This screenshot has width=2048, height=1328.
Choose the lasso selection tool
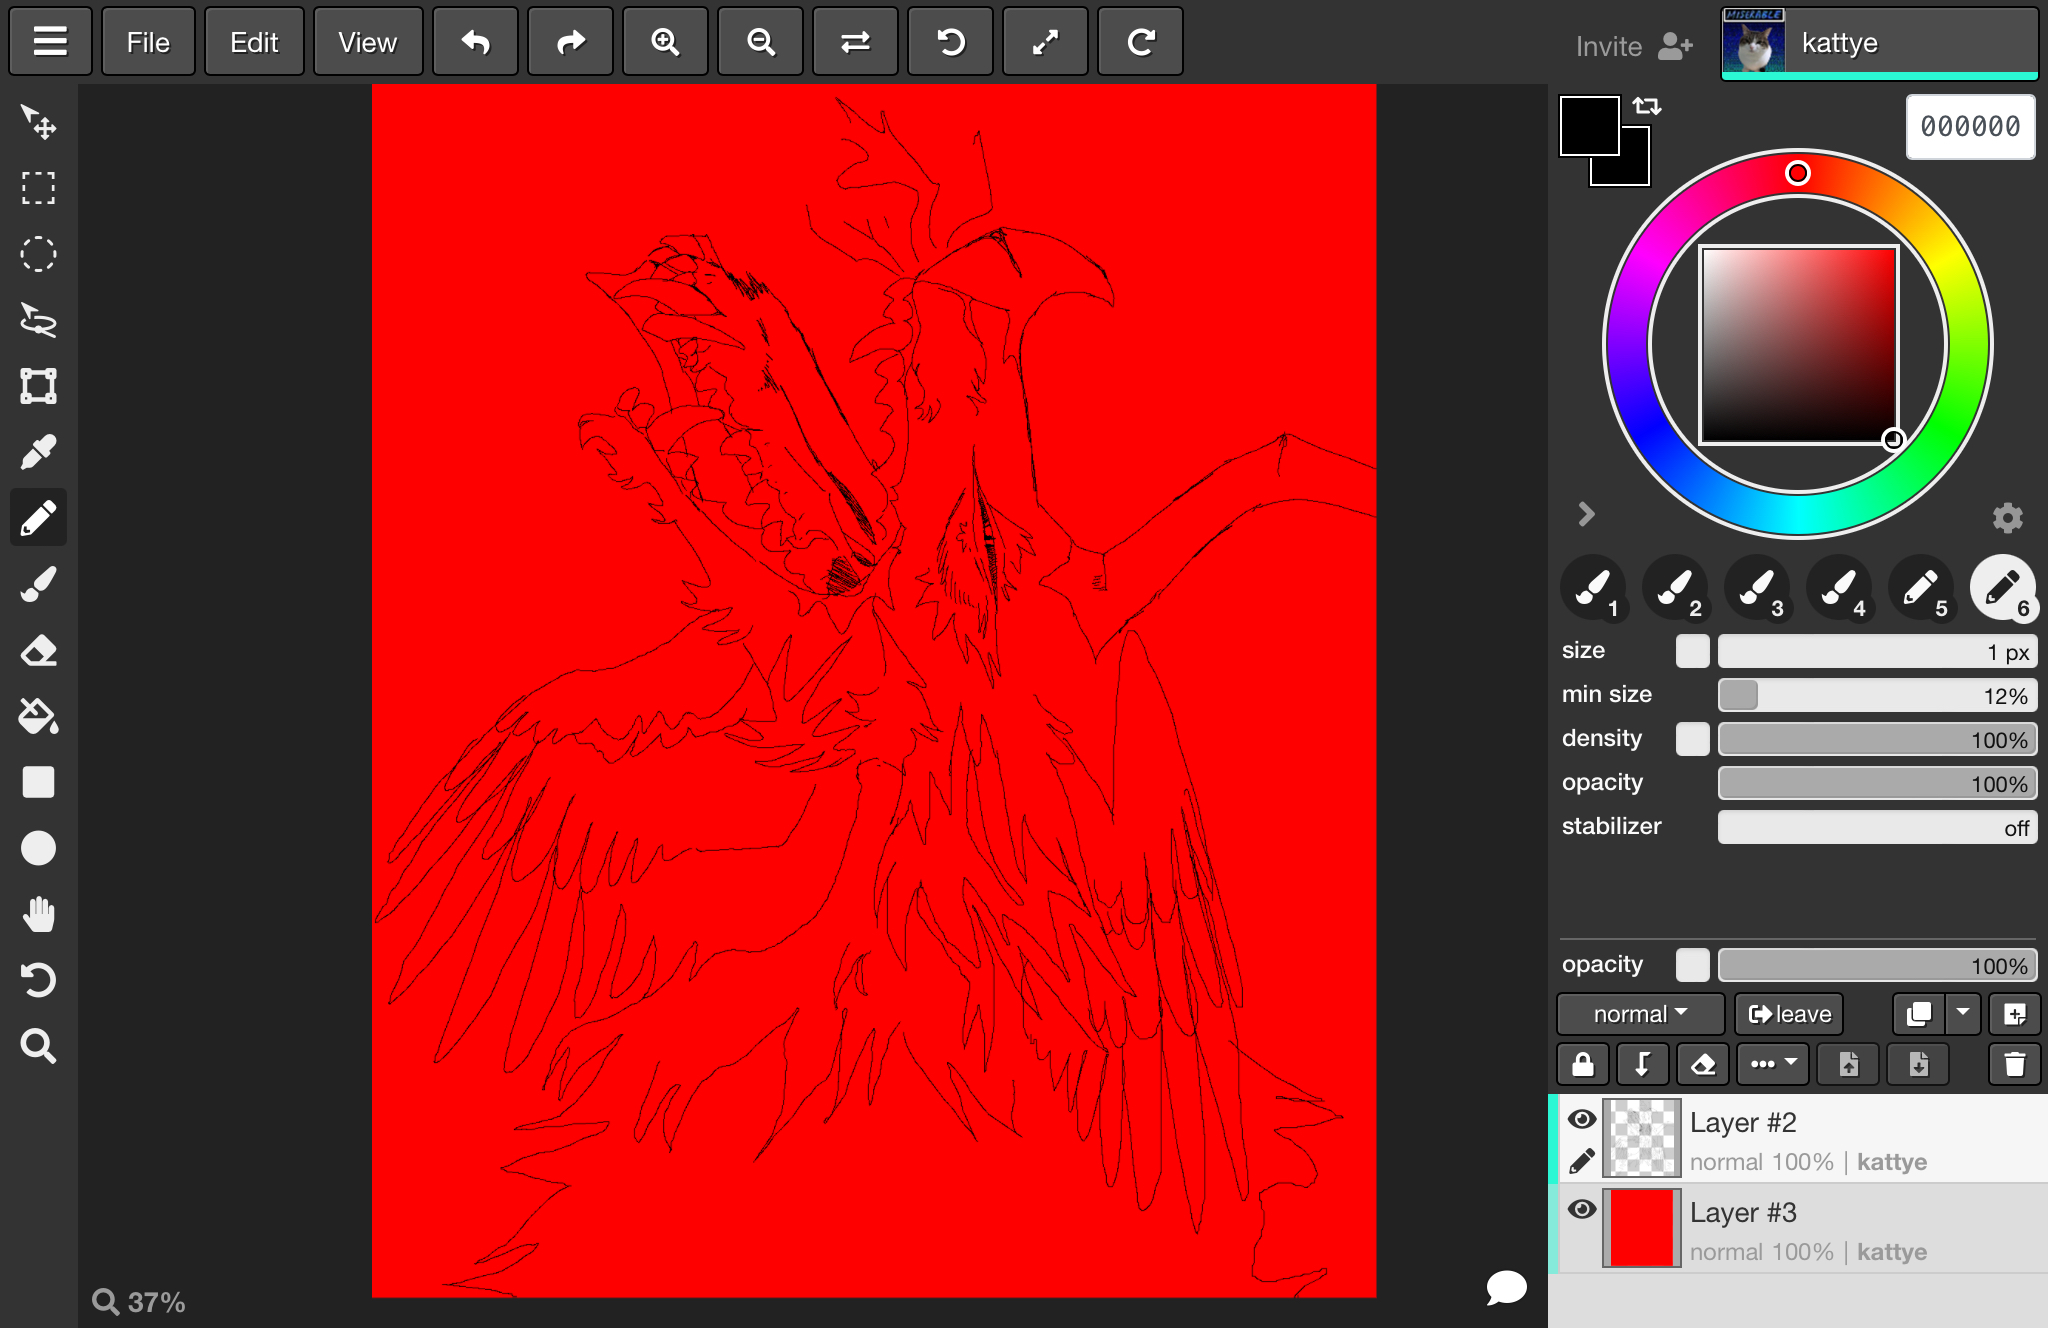(38, 320)
